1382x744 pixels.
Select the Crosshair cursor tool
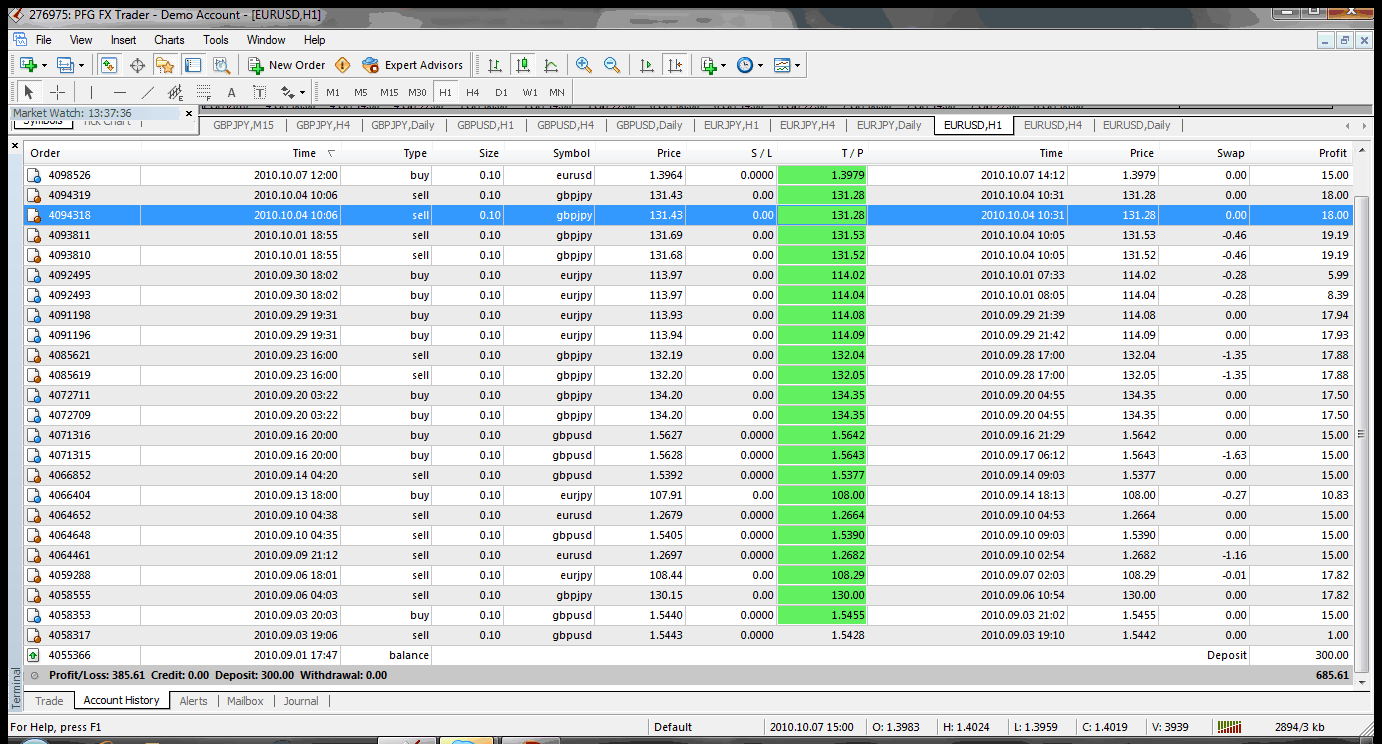point(58,92)
